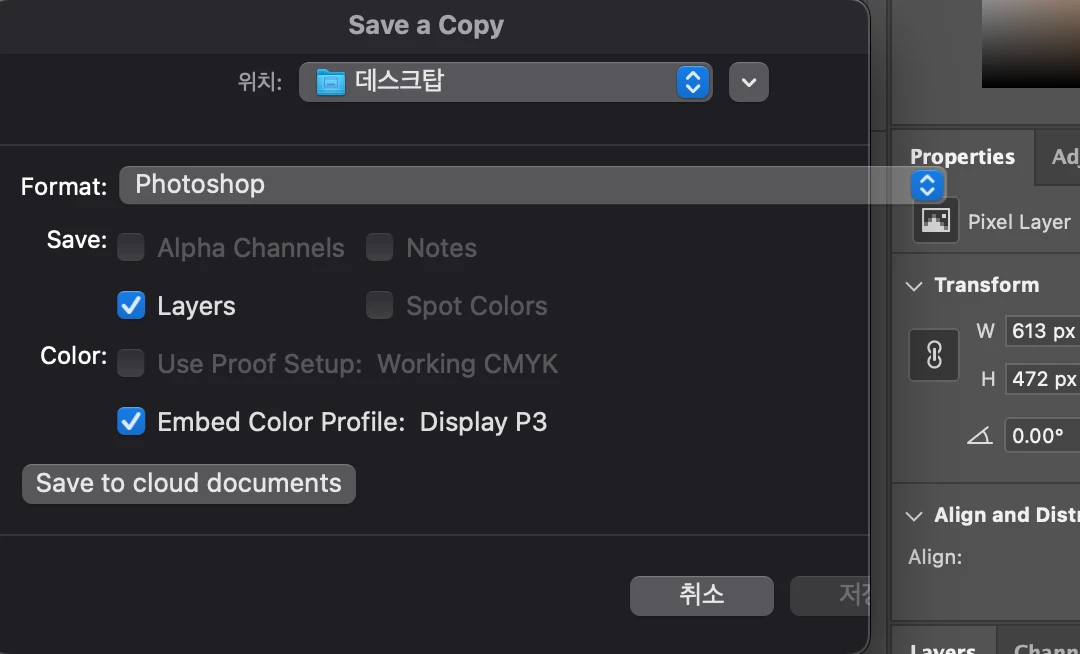Toggle the Notes checkbox
Image resolution: width=1080 pixels, height=654 pixels.
coord(380,247)
